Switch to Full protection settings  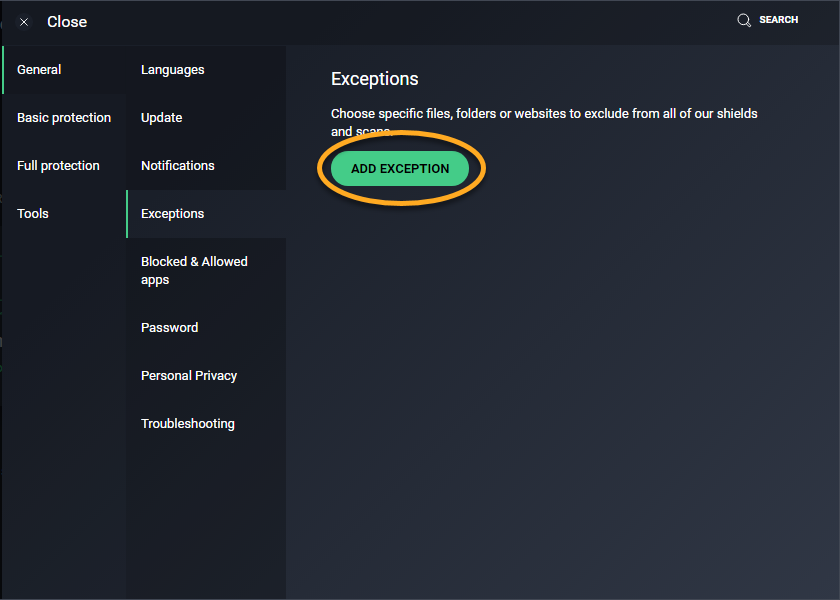point(58,166)
